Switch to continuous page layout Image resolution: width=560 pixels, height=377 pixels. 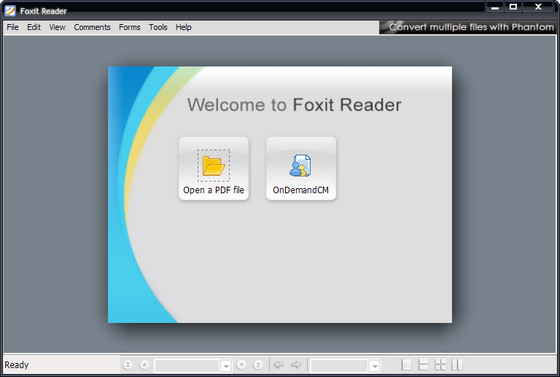pyautogui.click(x=423, y=365)
